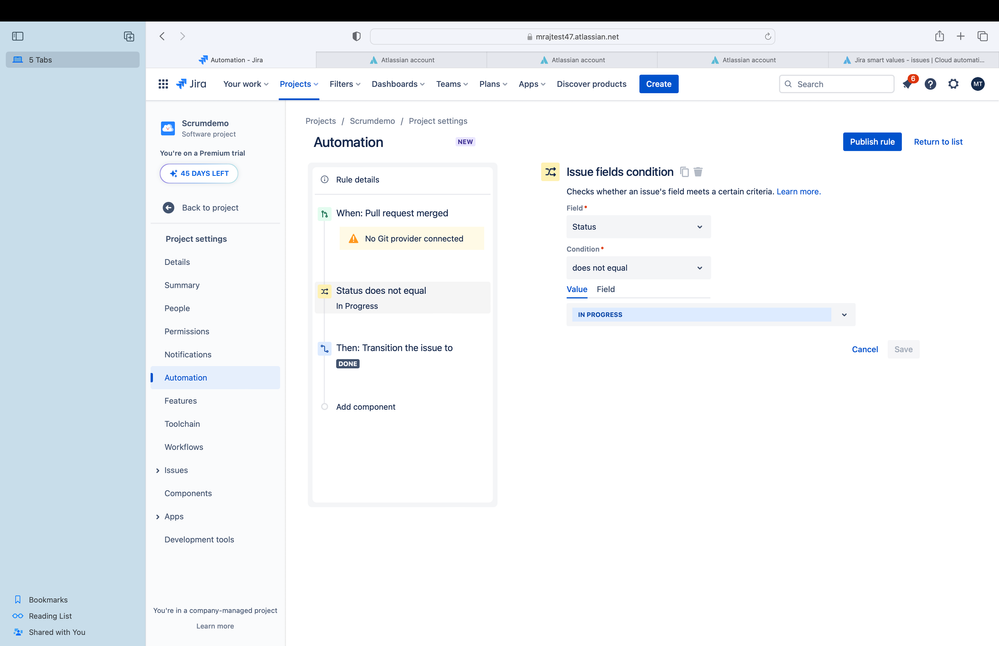Viewport: 999px width, 646px height.
Task: Switch to the Value tab
Action: coord(577,289)
